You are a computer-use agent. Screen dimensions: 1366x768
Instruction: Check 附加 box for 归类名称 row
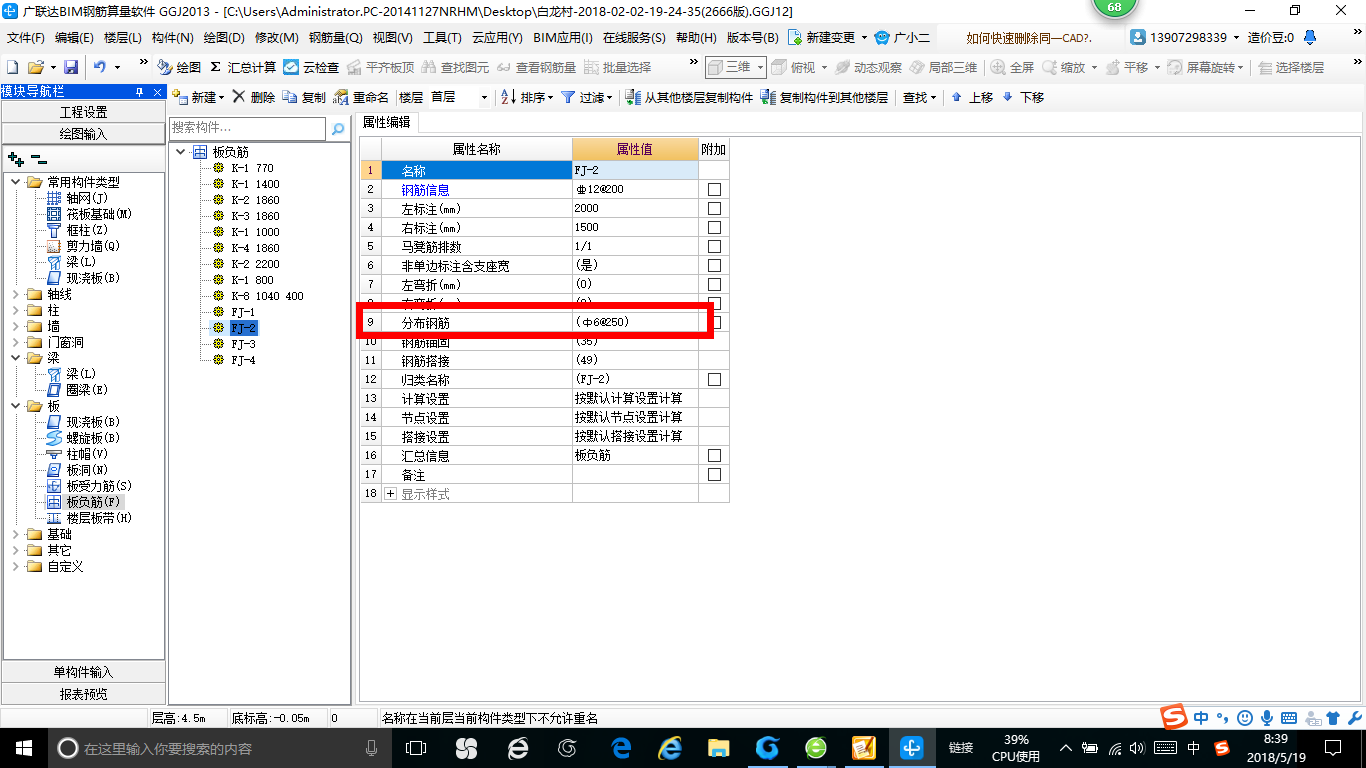click(714, 380)
